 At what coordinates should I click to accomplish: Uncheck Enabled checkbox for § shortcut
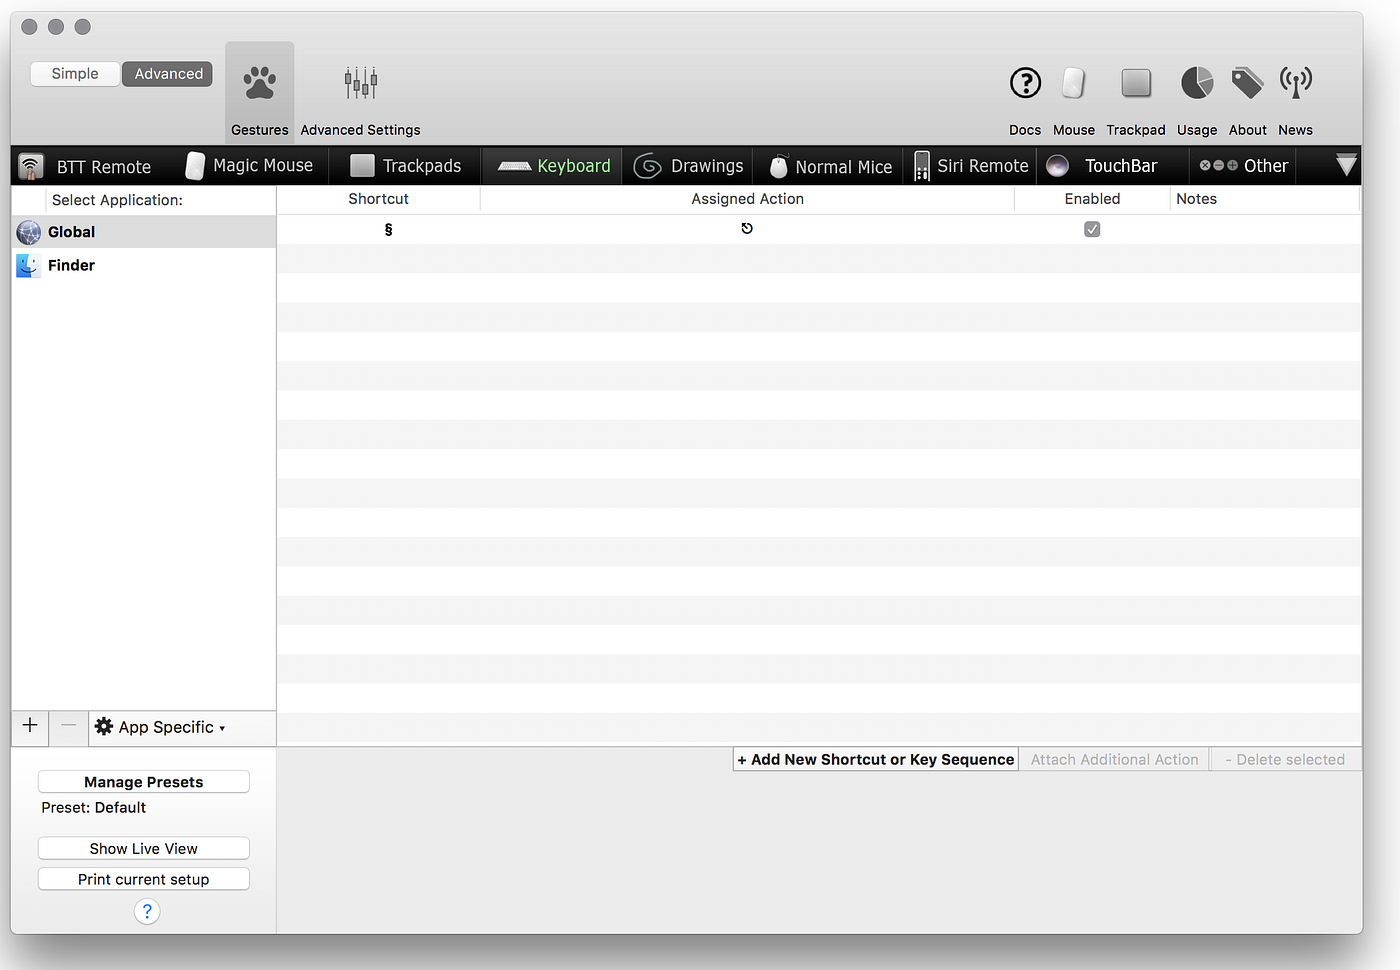click(x=1092, y=229)
